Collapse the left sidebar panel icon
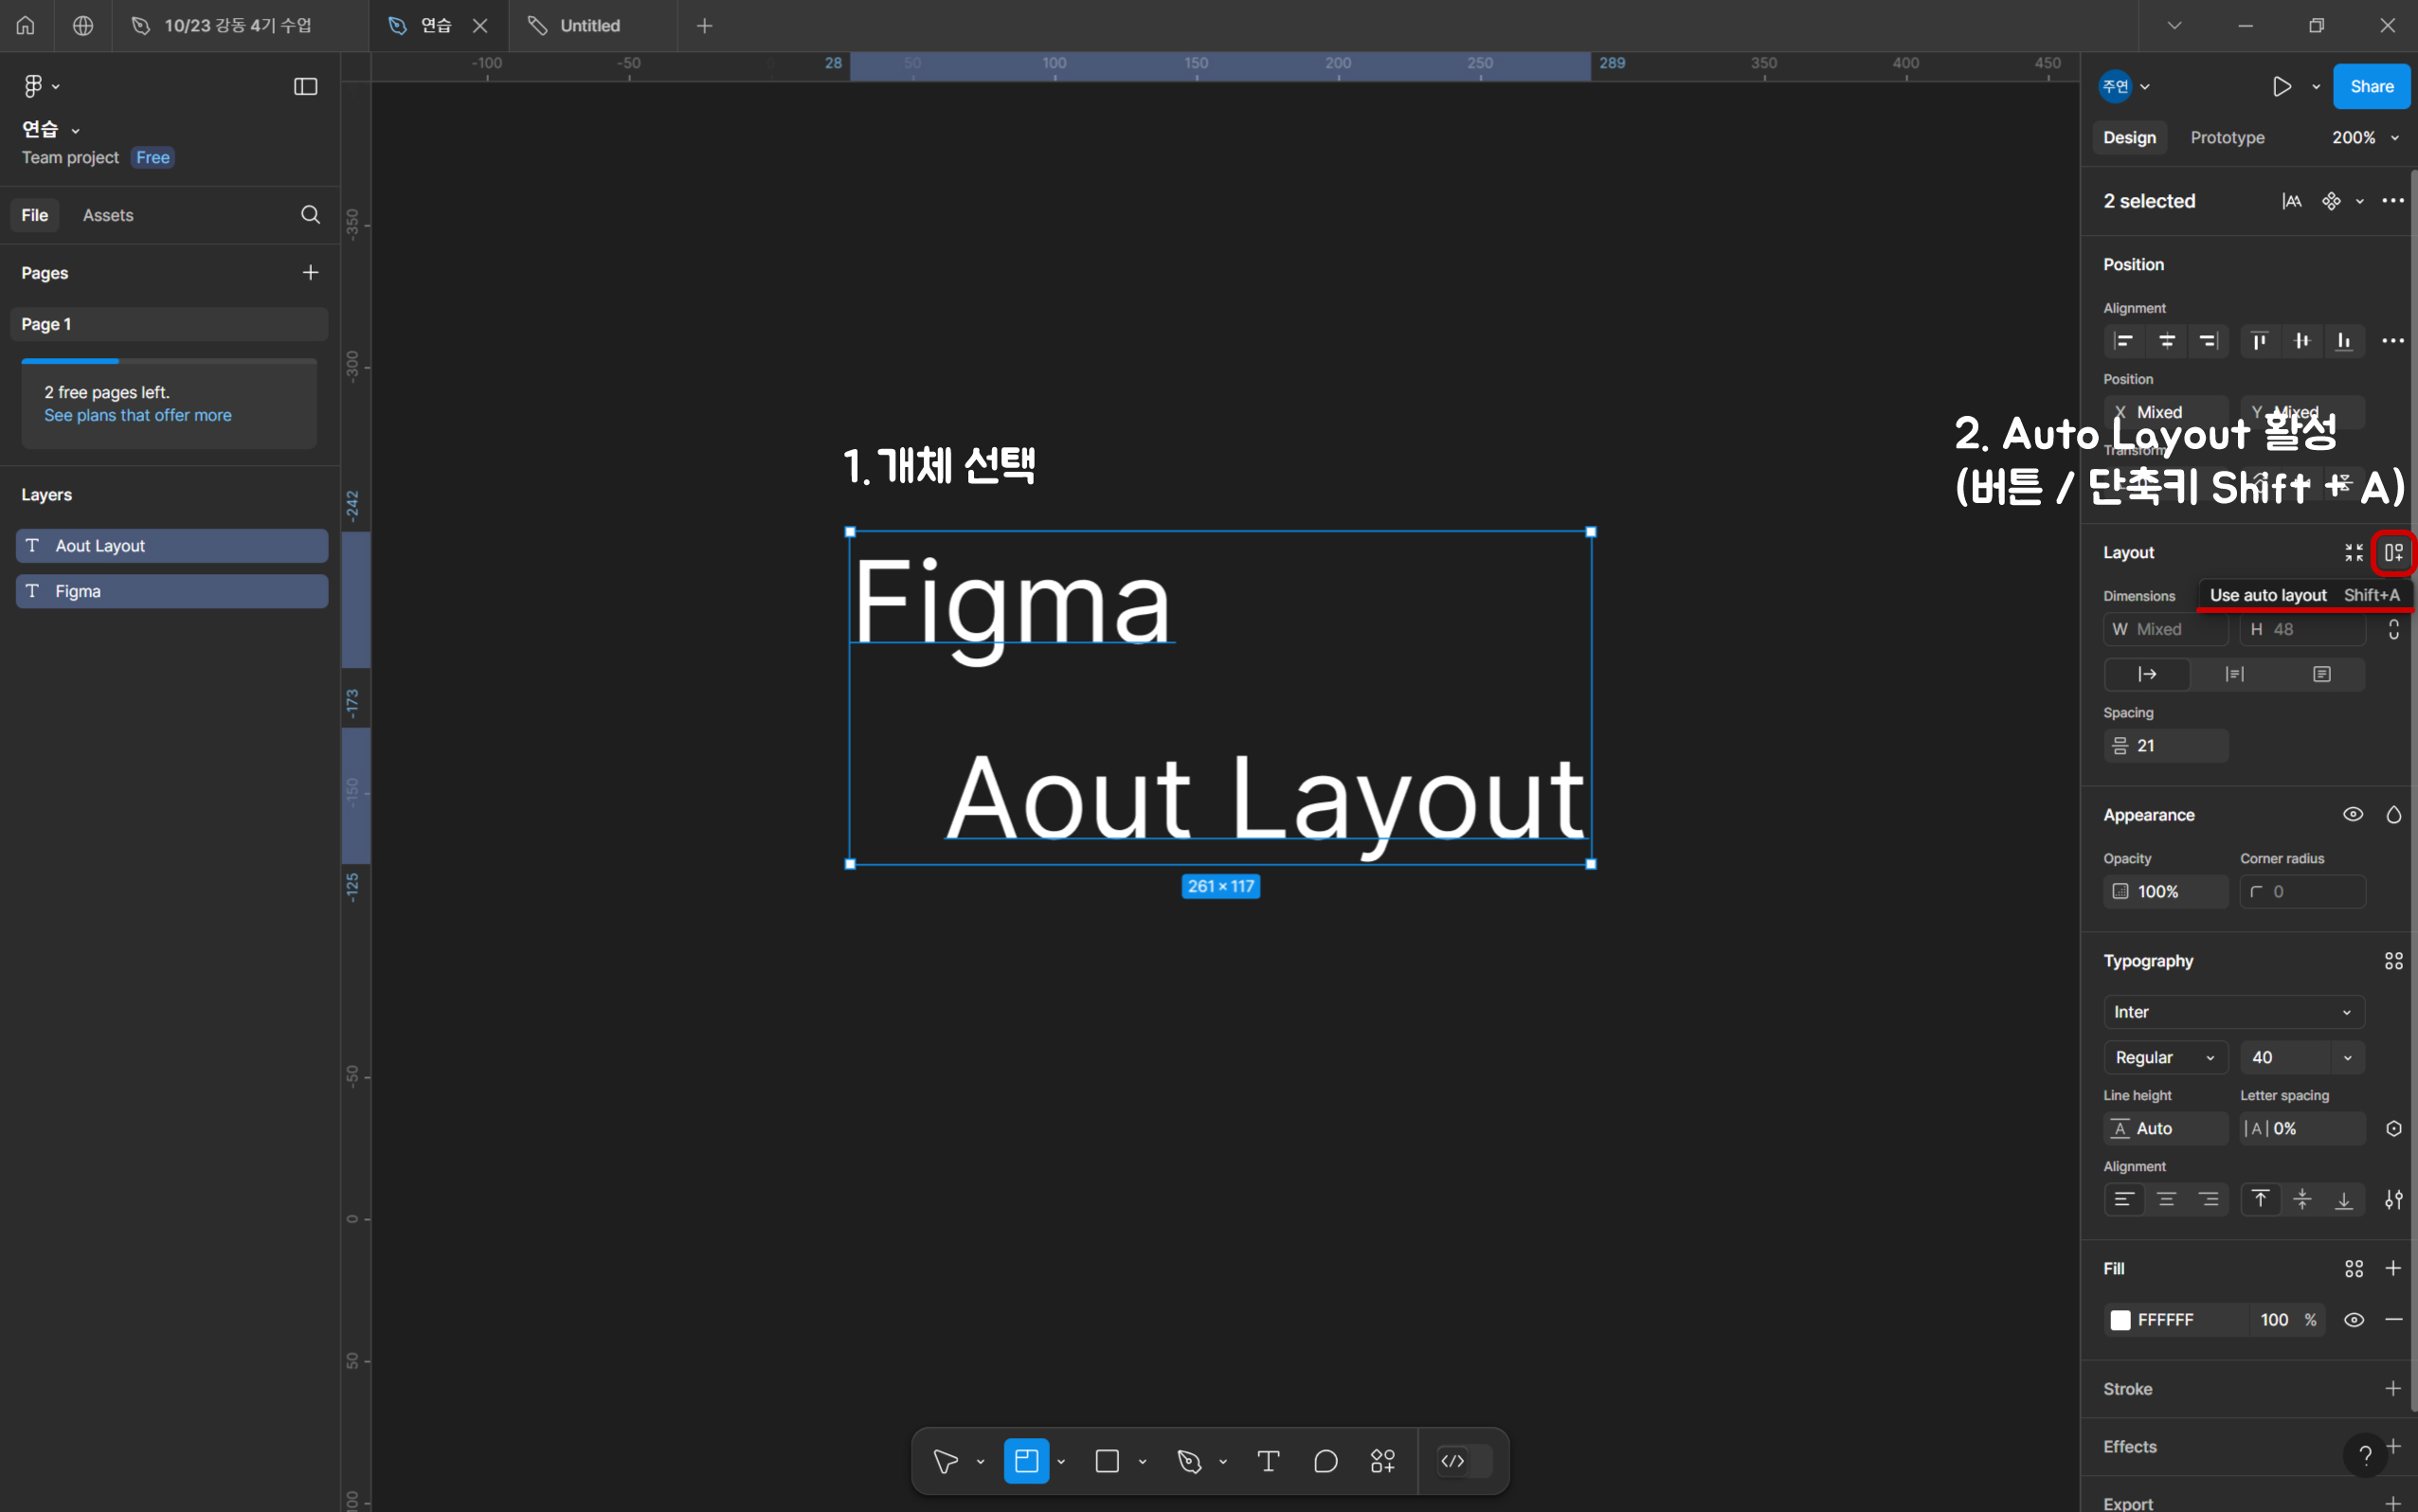This screenshot has height=1512, width=2418. point(305,87)
